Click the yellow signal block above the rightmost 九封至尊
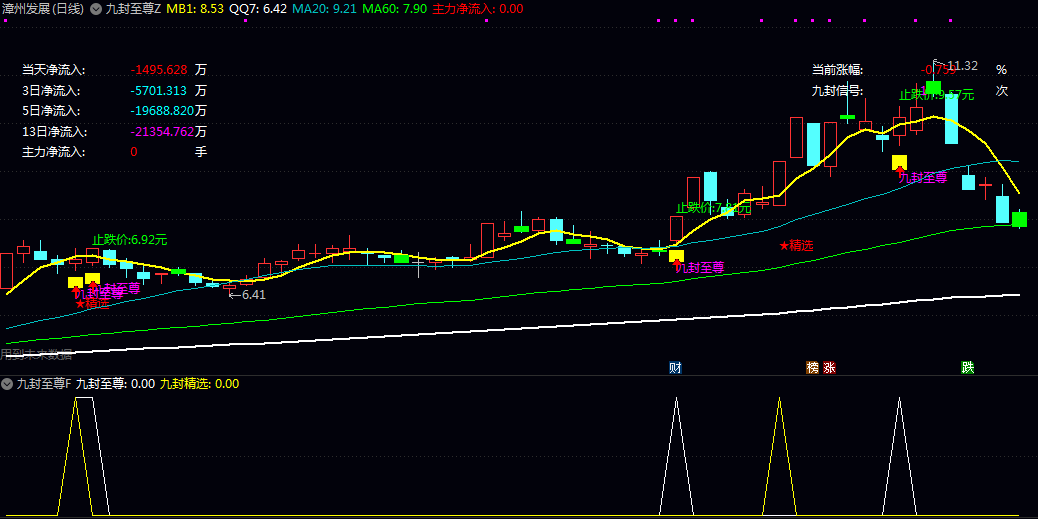 (900, 162)
